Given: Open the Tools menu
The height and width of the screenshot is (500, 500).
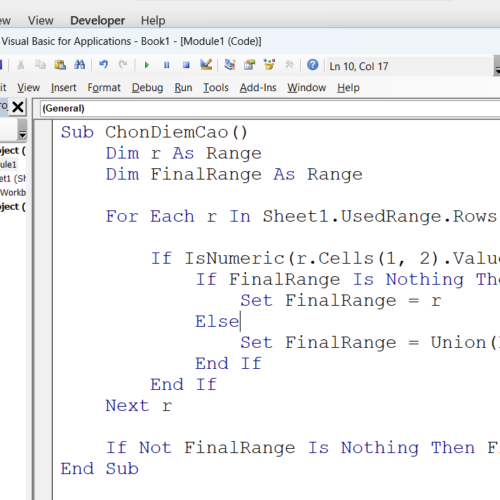Looking at the screenshot, I should [x=216, y=88].
